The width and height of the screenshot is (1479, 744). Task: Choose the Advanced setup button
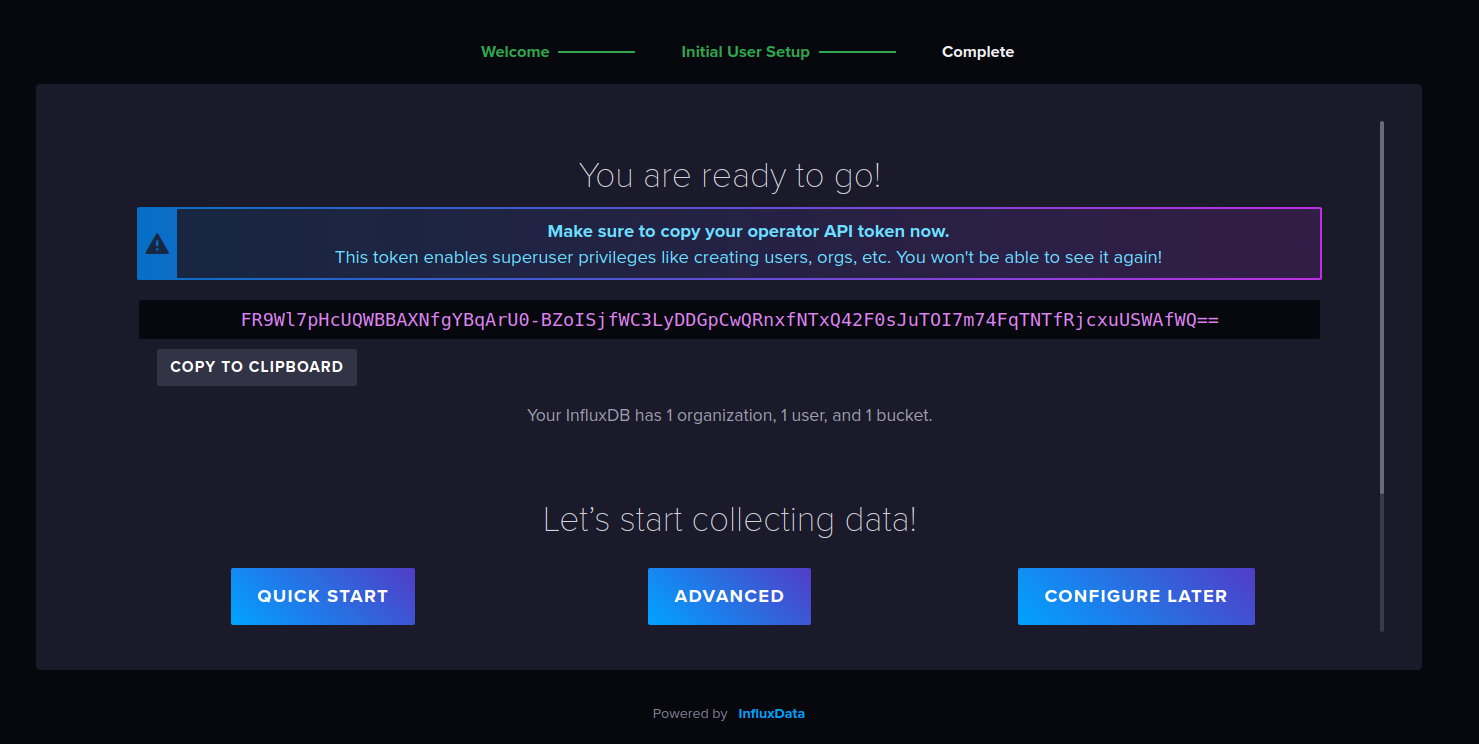[x=729, y=597]
